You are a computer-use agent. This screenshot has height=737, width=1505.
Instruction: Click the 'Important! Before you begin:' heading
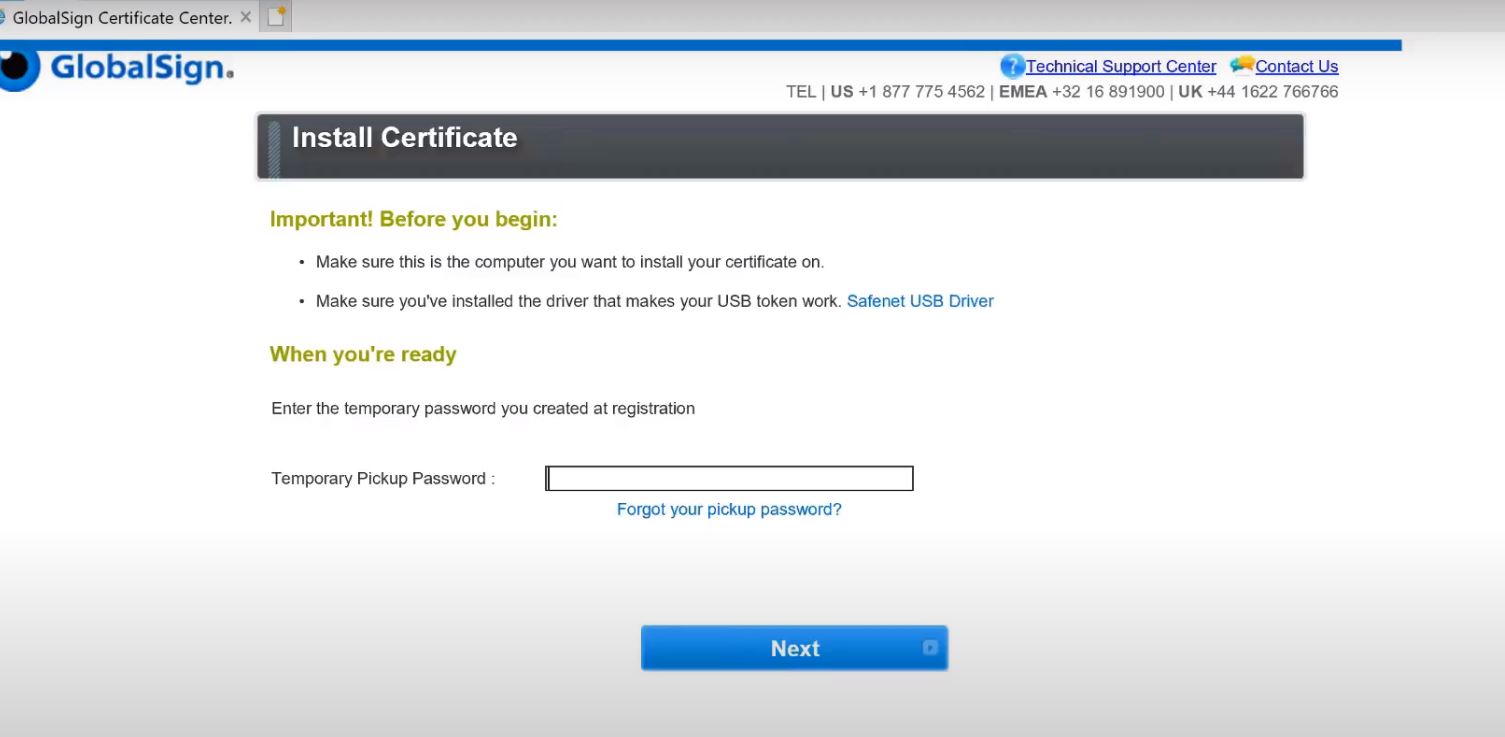pyautogui.click(x=414, y=219)
